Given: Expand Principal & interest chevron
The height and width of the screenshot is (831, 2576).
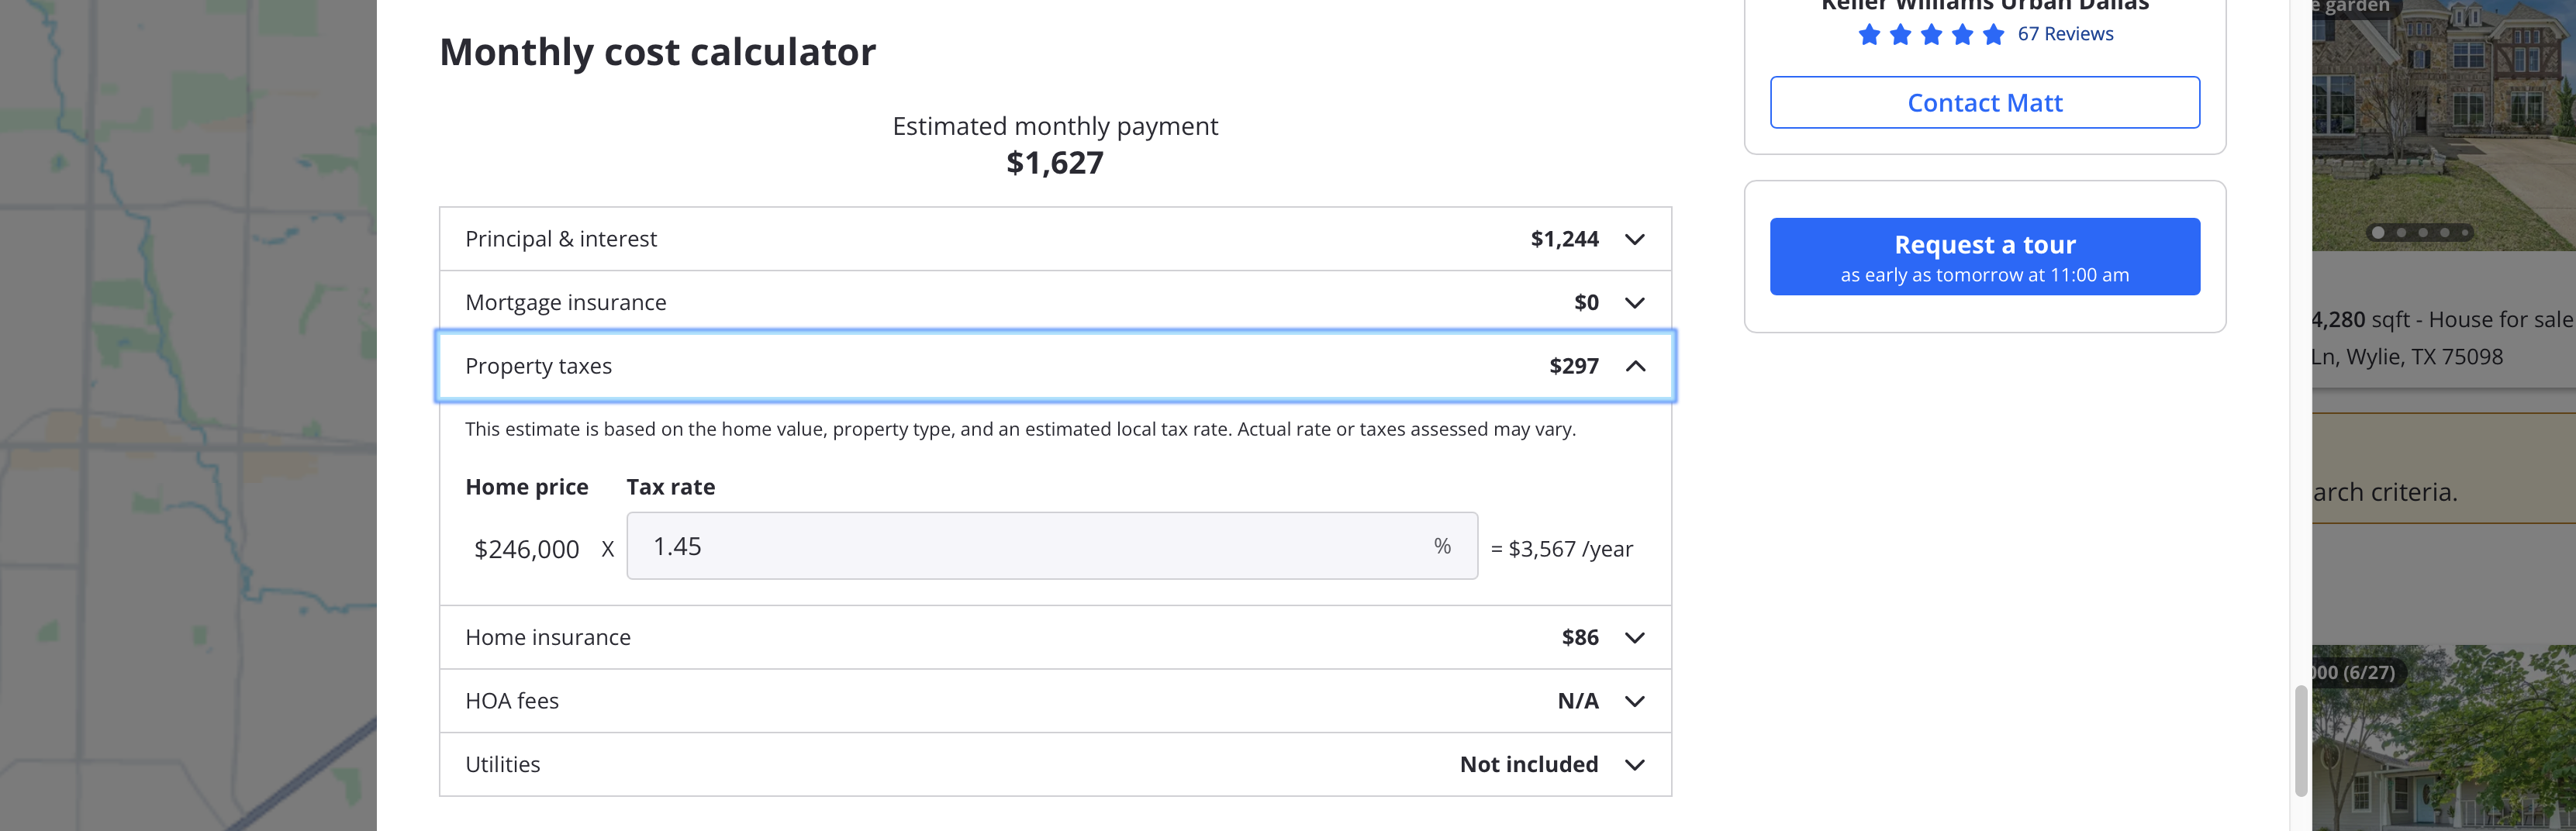Looking at the screenshot, I should pyautogui.click(x=1634, y=239).
